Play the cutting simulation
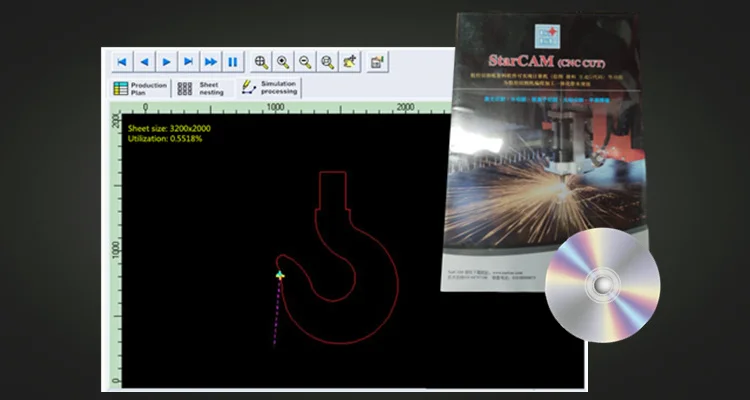Screen dimensions: 750x400 click(x=166, y=62)
